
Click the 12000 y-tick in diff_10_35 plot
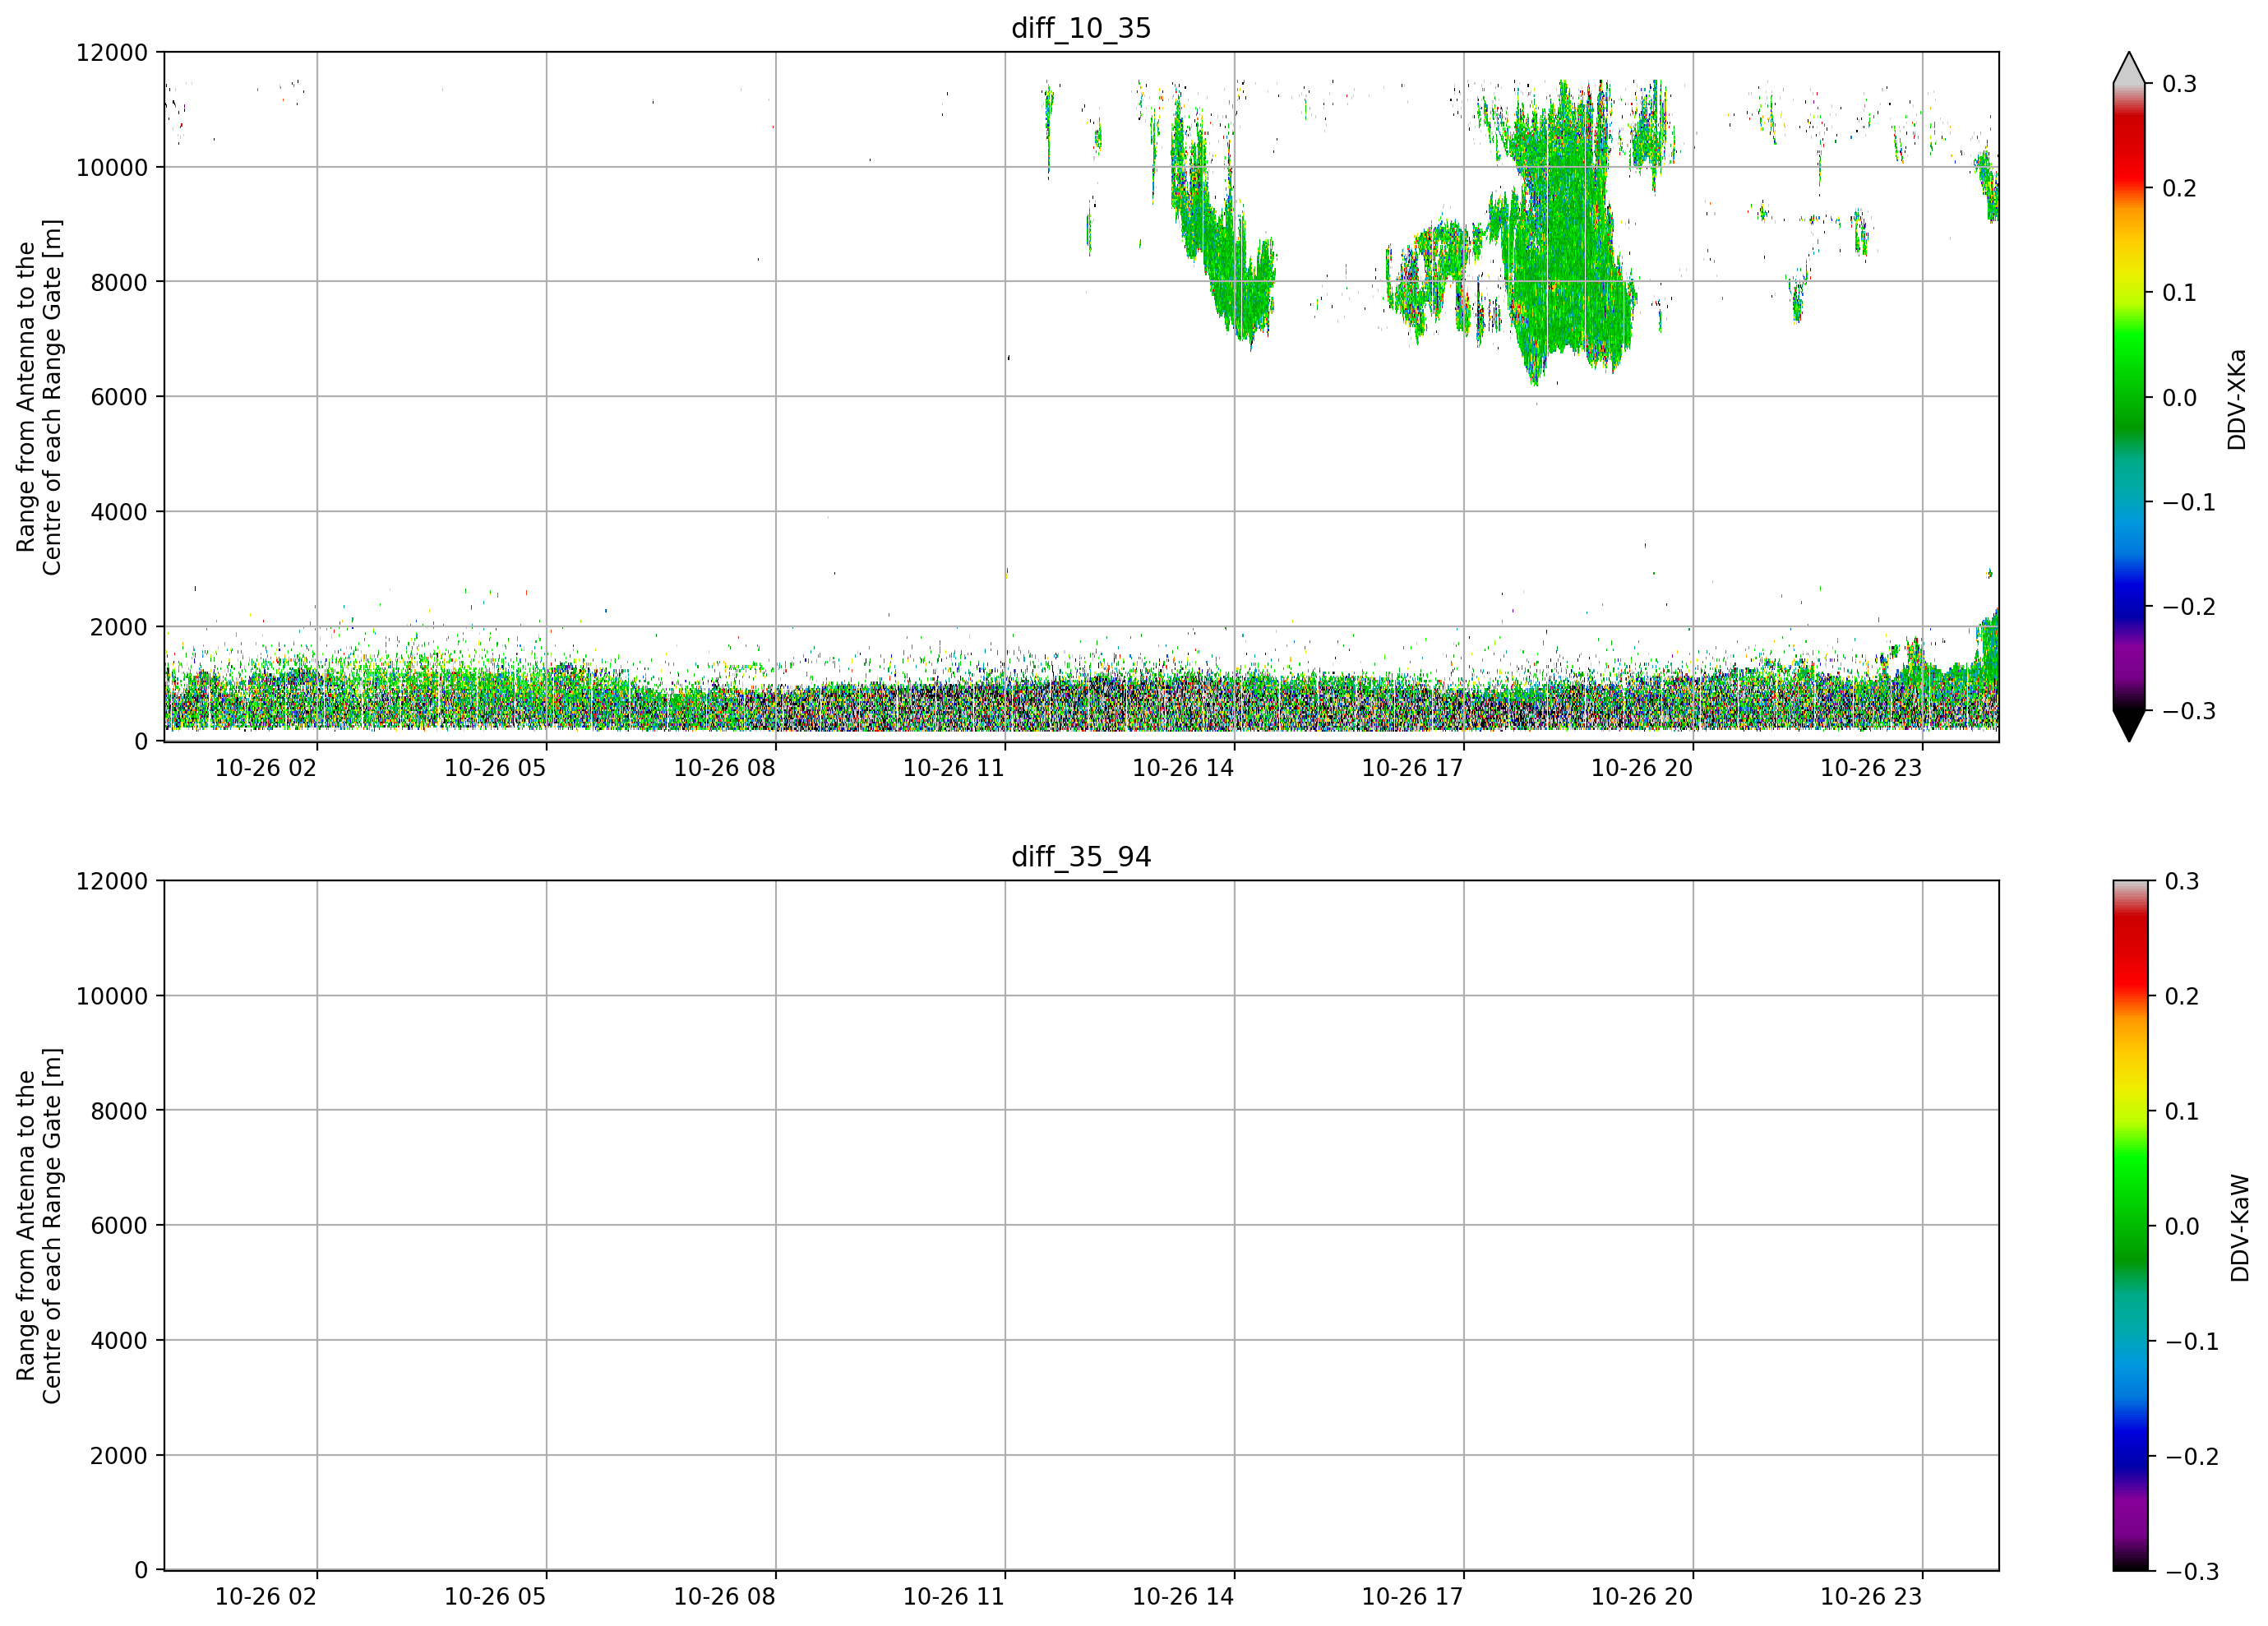pos(112,53)
